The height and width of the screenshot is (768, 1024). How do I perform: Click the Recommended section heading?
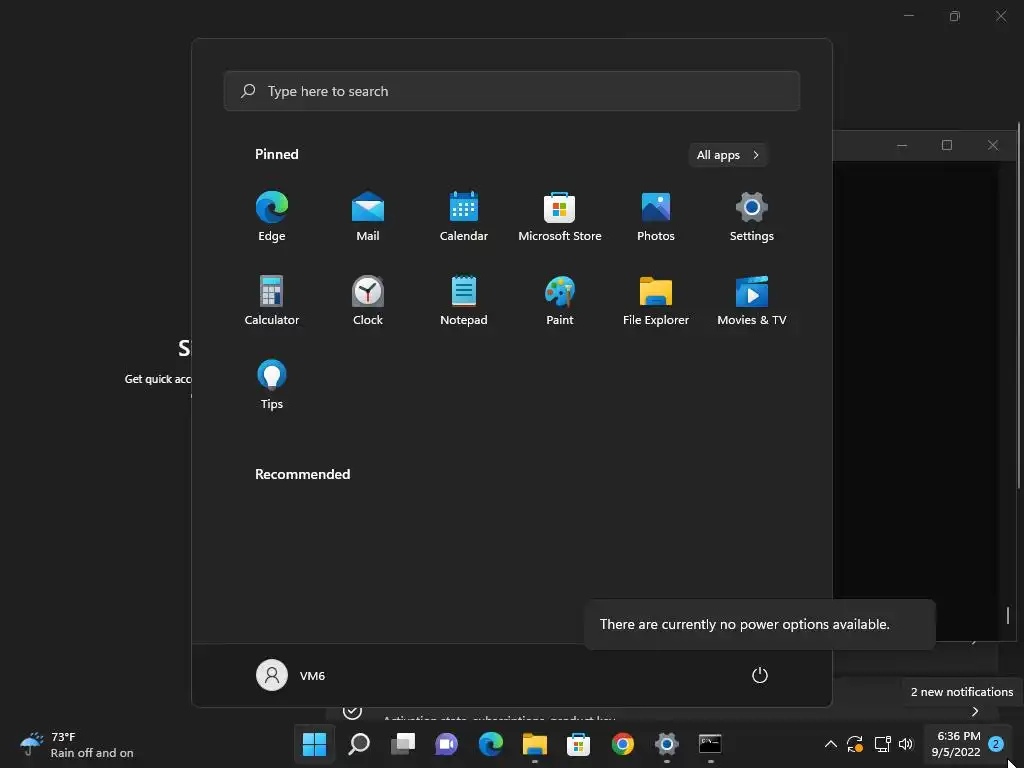tap(302, 474)
